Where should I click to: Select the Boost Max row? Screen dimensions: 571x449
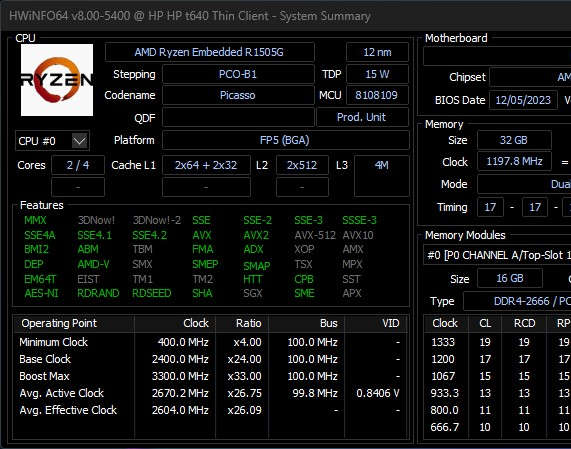(210, 376)
